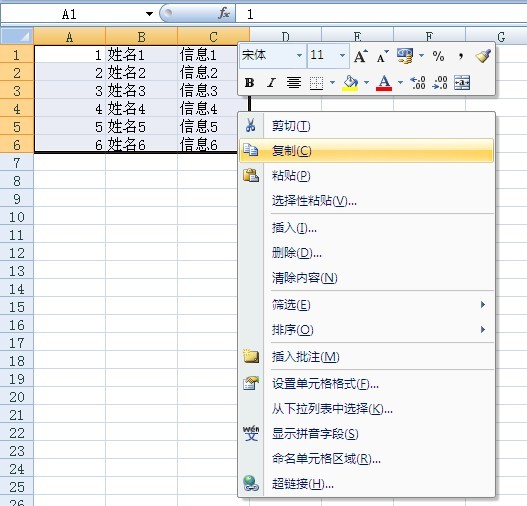Click the fx insert function button

click(x=224, y=13)
